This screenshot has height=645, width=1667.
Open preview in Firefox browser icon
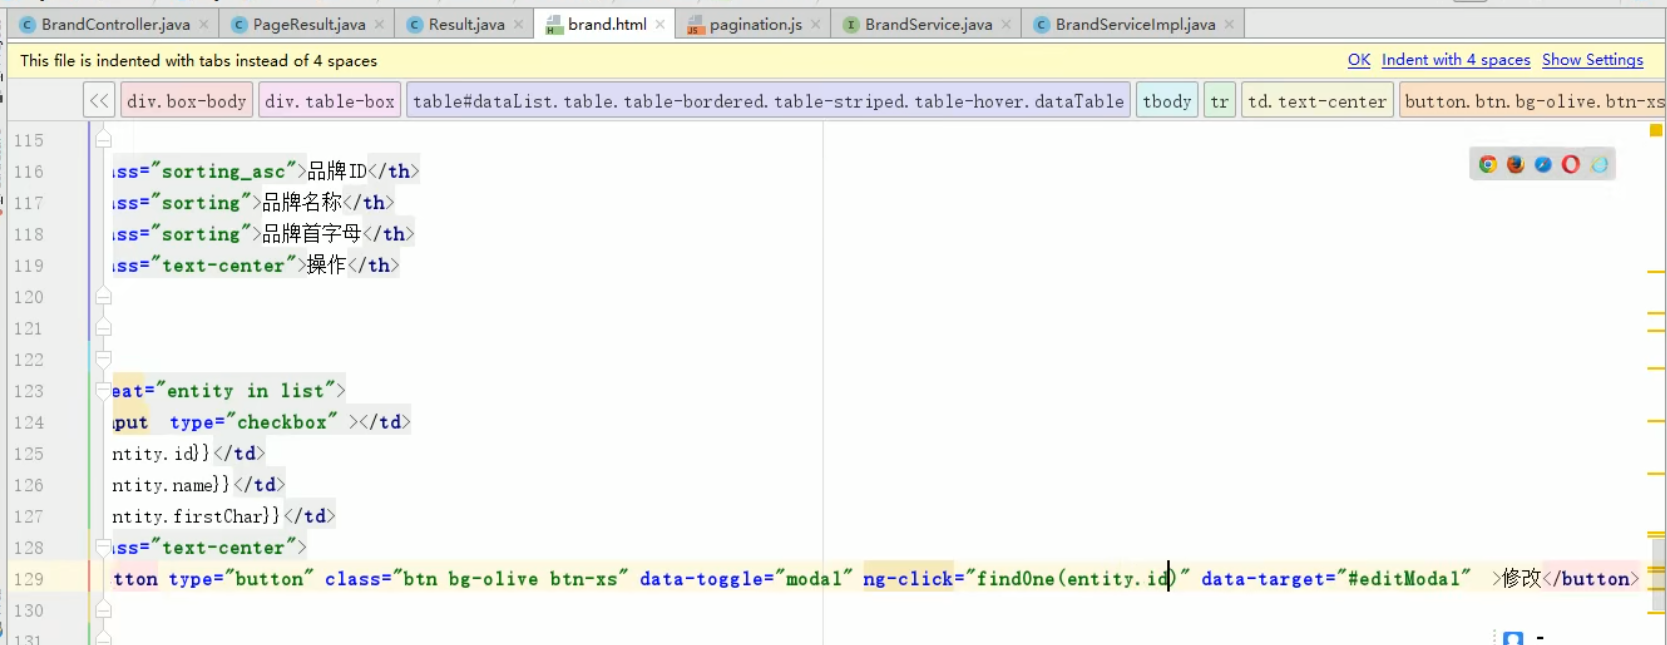(1516, 165)
